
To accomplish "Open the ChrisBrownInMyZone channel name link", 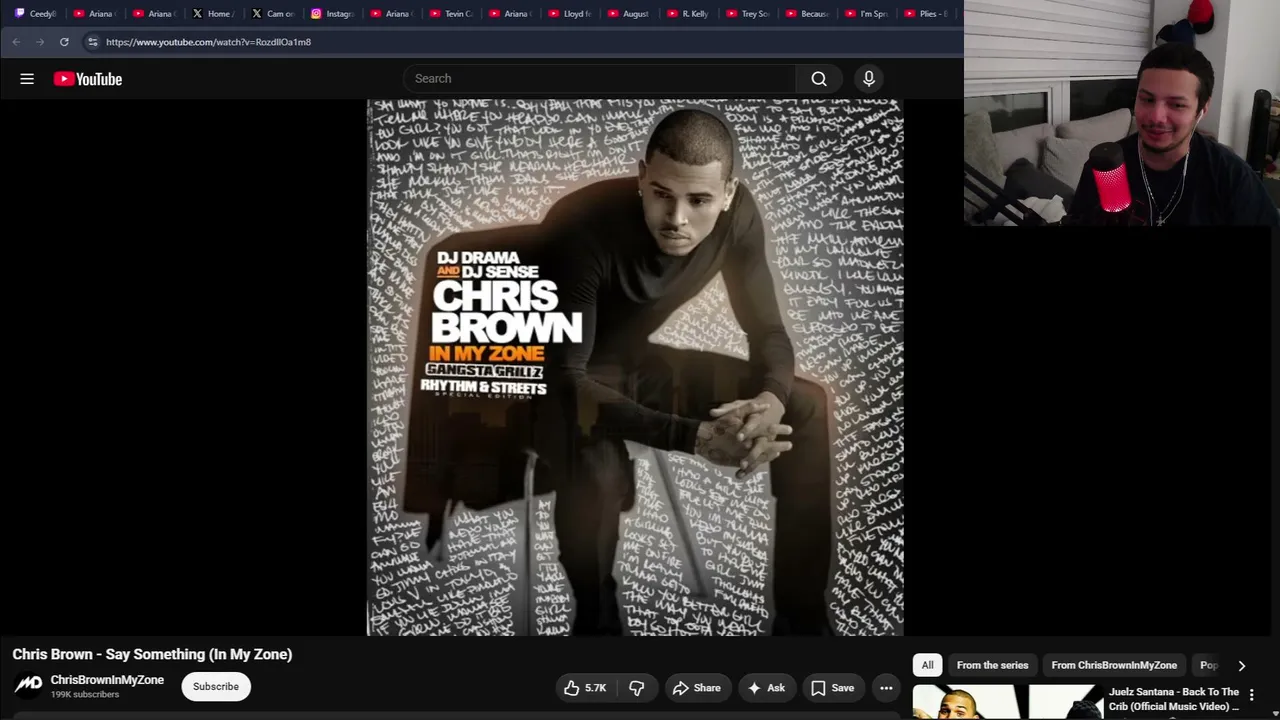I will click(107, 680).
